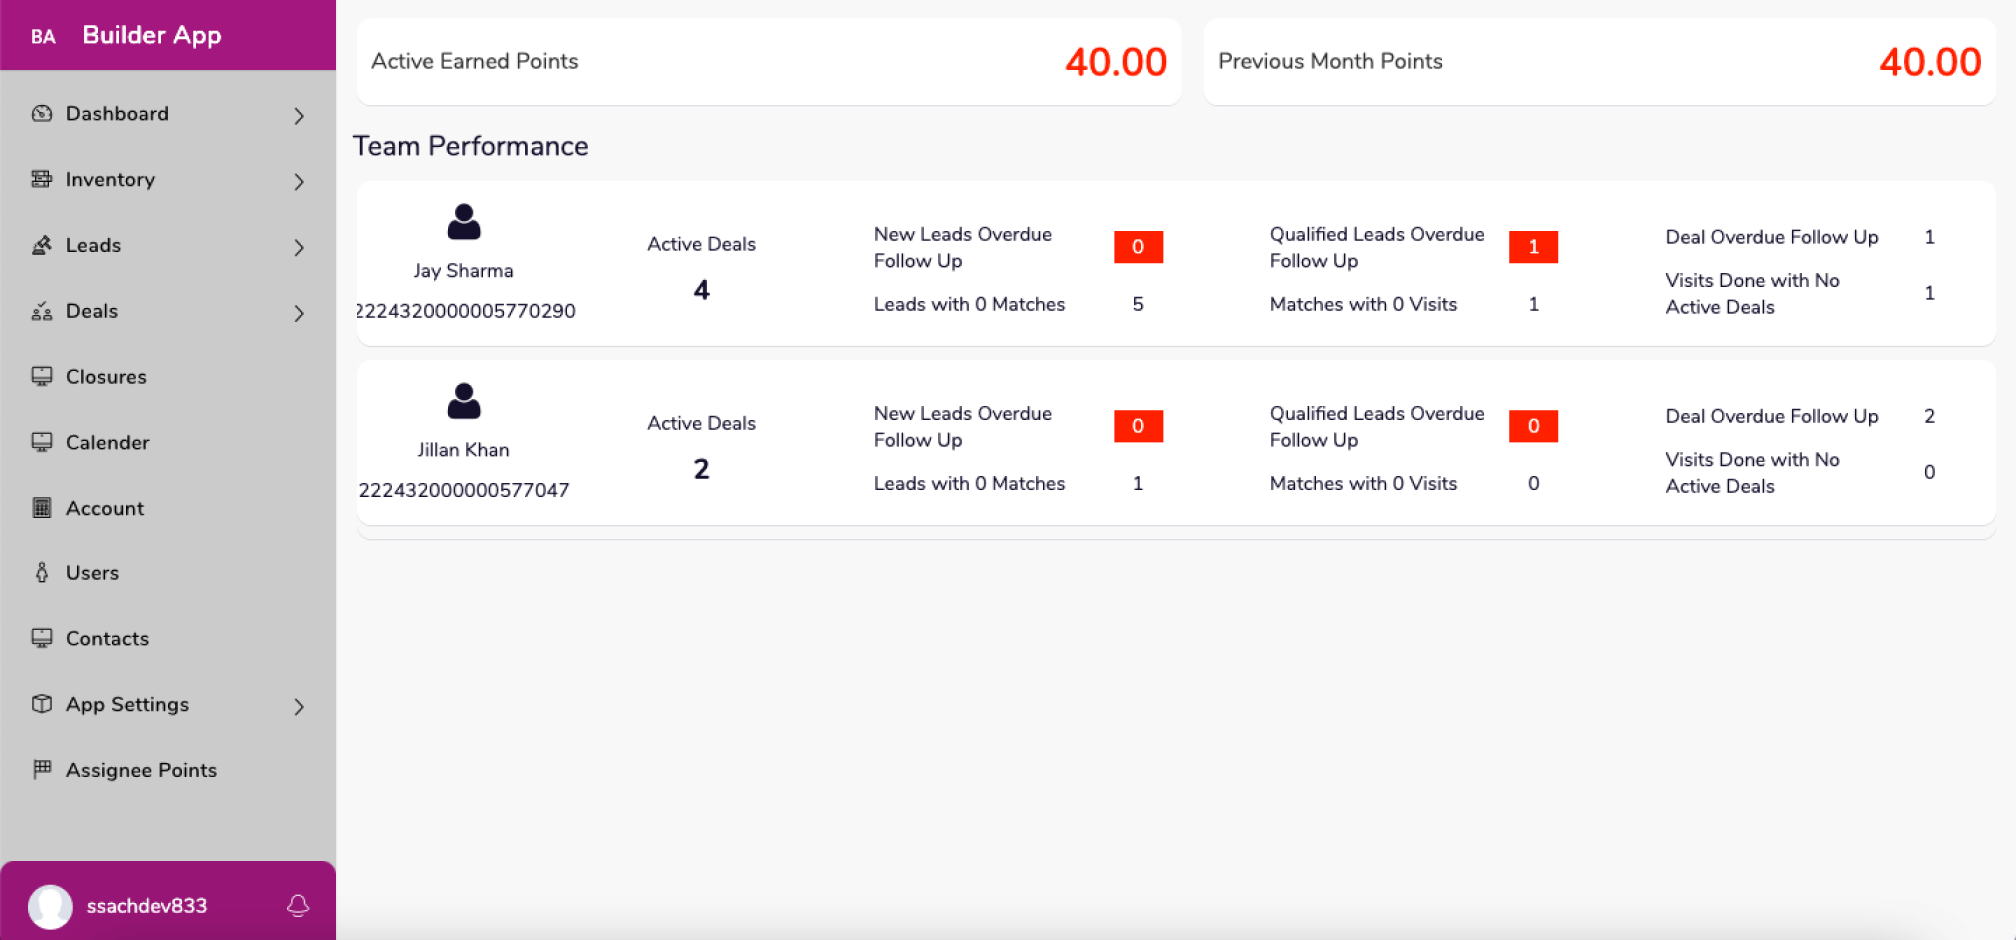Image resolution: width=2016 pixels, height=940 pixels.
Task: Click the Assignee Points flag icon
Action: coord(42,770)
